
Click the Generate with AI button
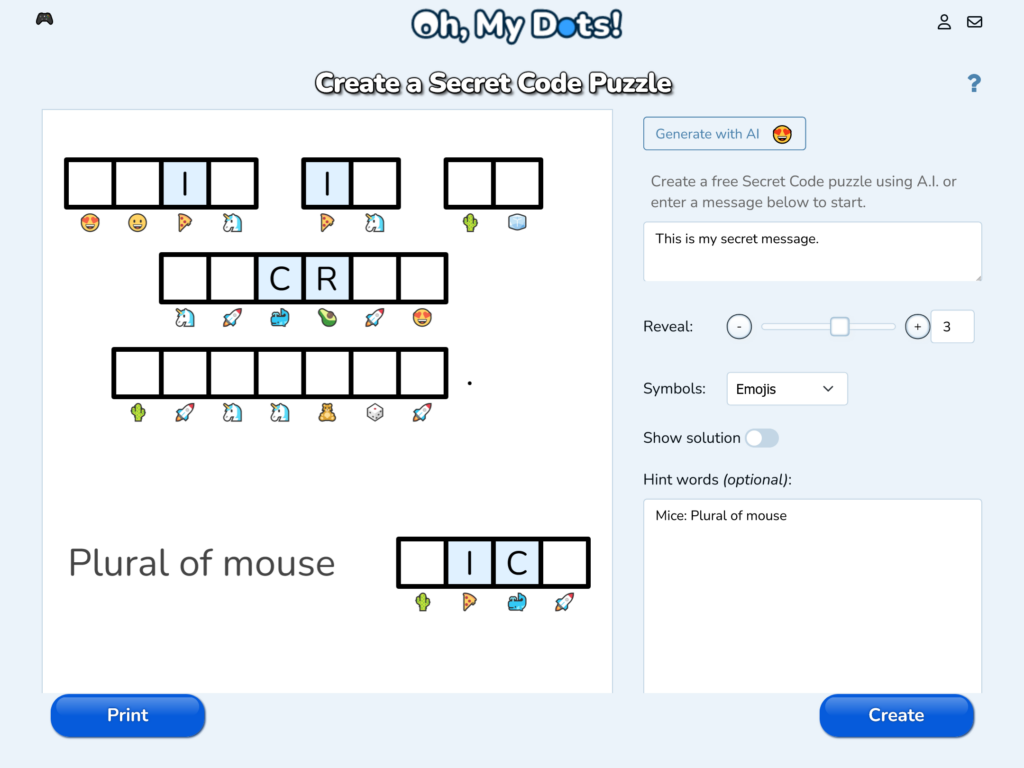[724, 133]
